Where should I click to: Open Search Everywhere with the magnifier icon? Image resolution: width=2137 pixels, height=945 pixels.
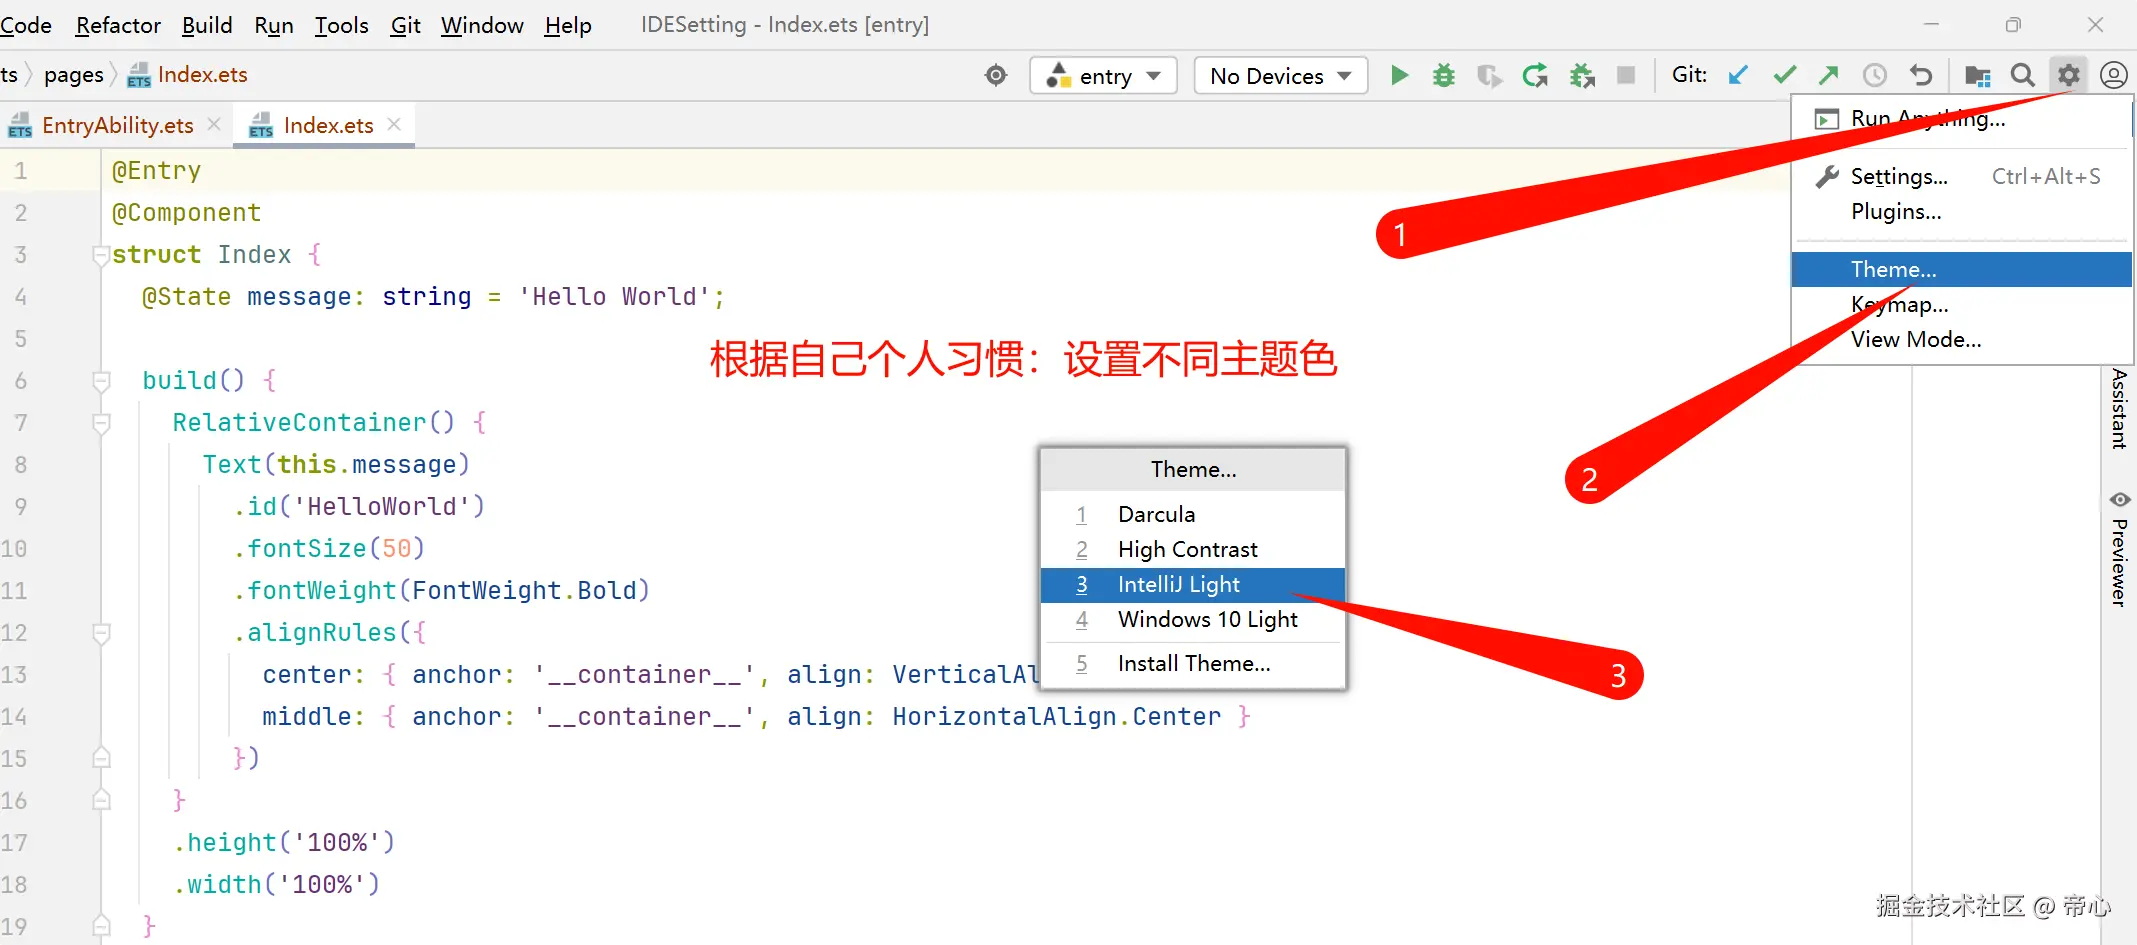pyautogui.click(x=2022, y=75)
